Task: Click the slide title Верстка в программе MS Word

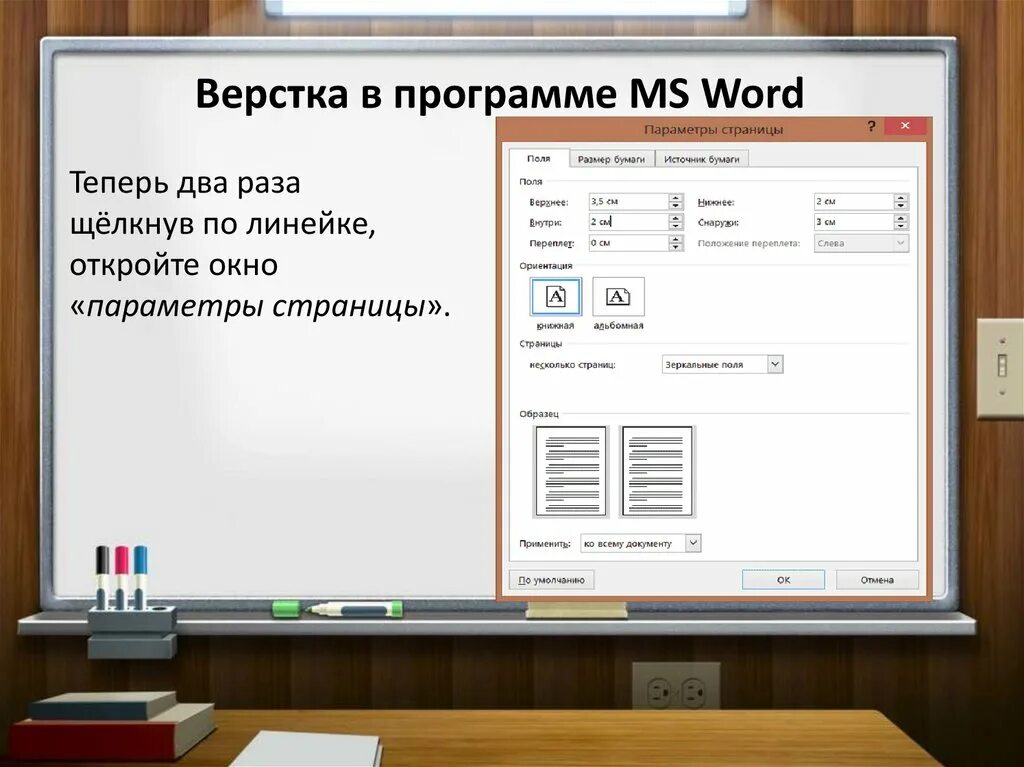Action: click(x=500, y=93)
